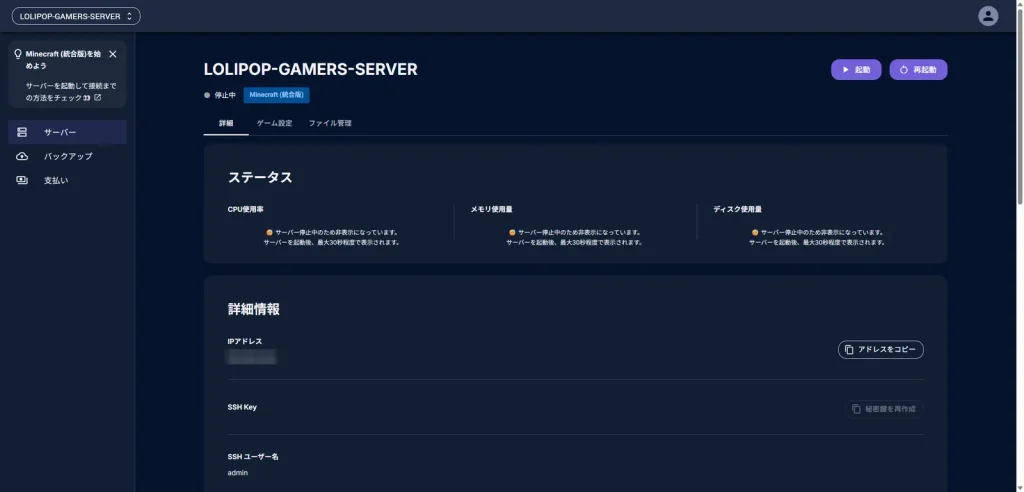Dismiss the Minecraft getting-started tip

point(113,54)
